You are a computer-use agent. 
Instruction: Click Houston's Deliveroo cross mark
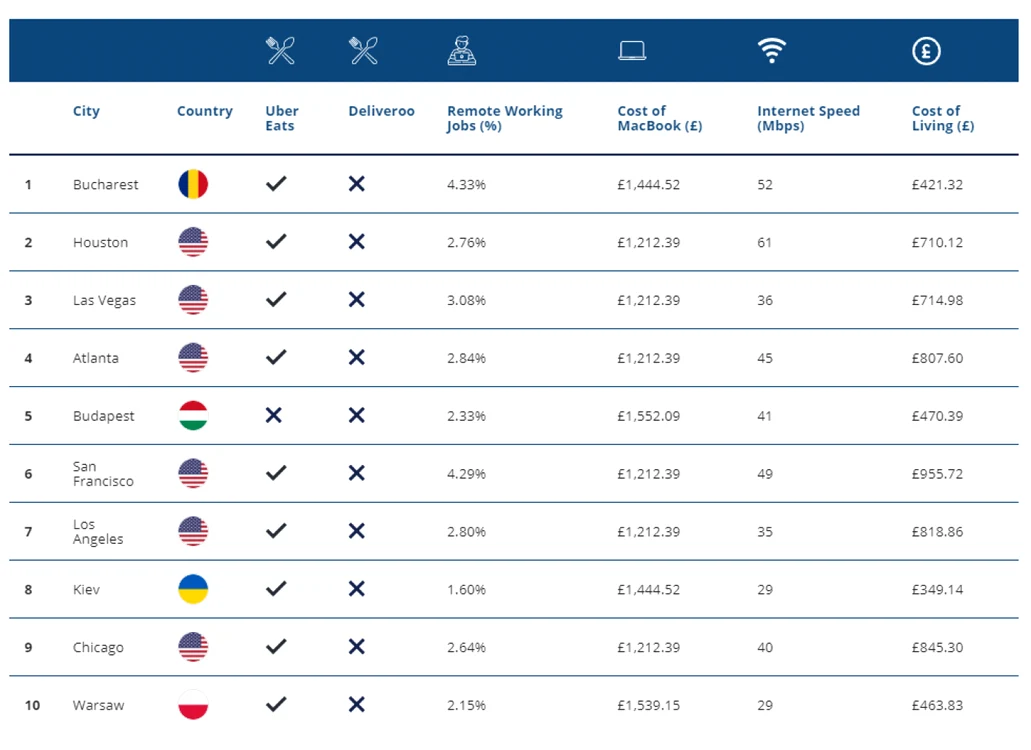[356, 242]
